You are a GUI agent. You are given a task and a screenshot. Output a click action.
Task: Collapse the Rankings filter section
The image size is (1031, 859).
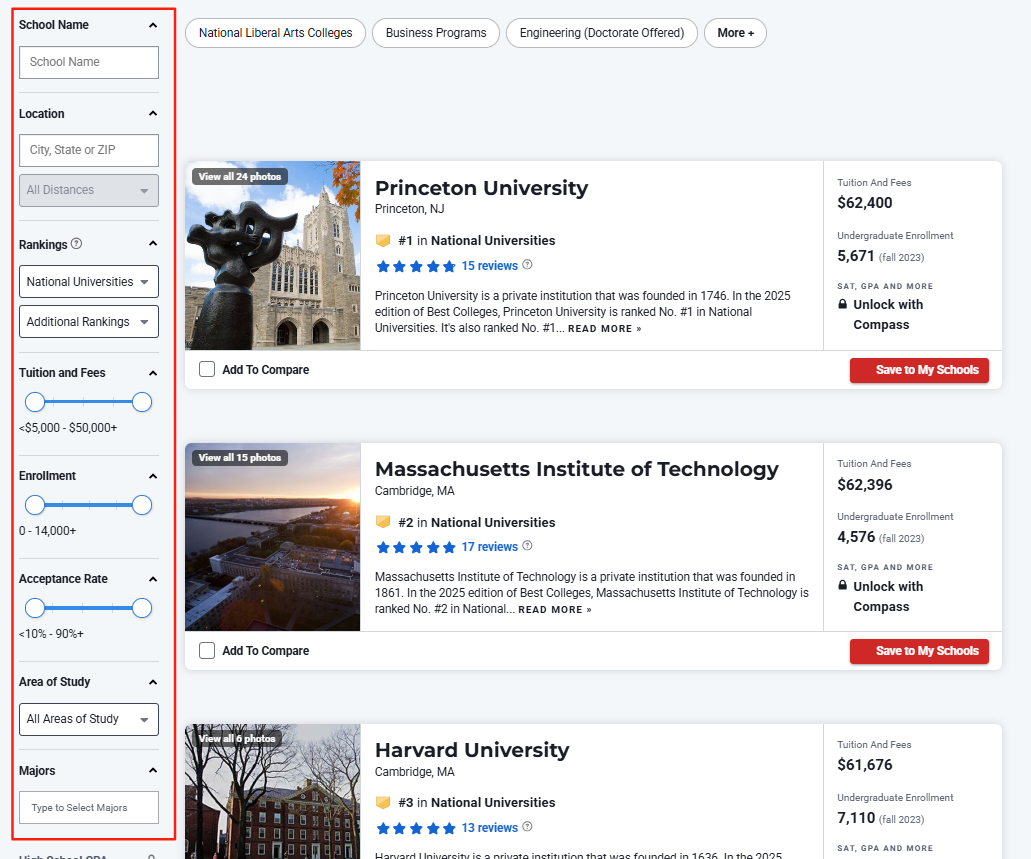point(153,243)
